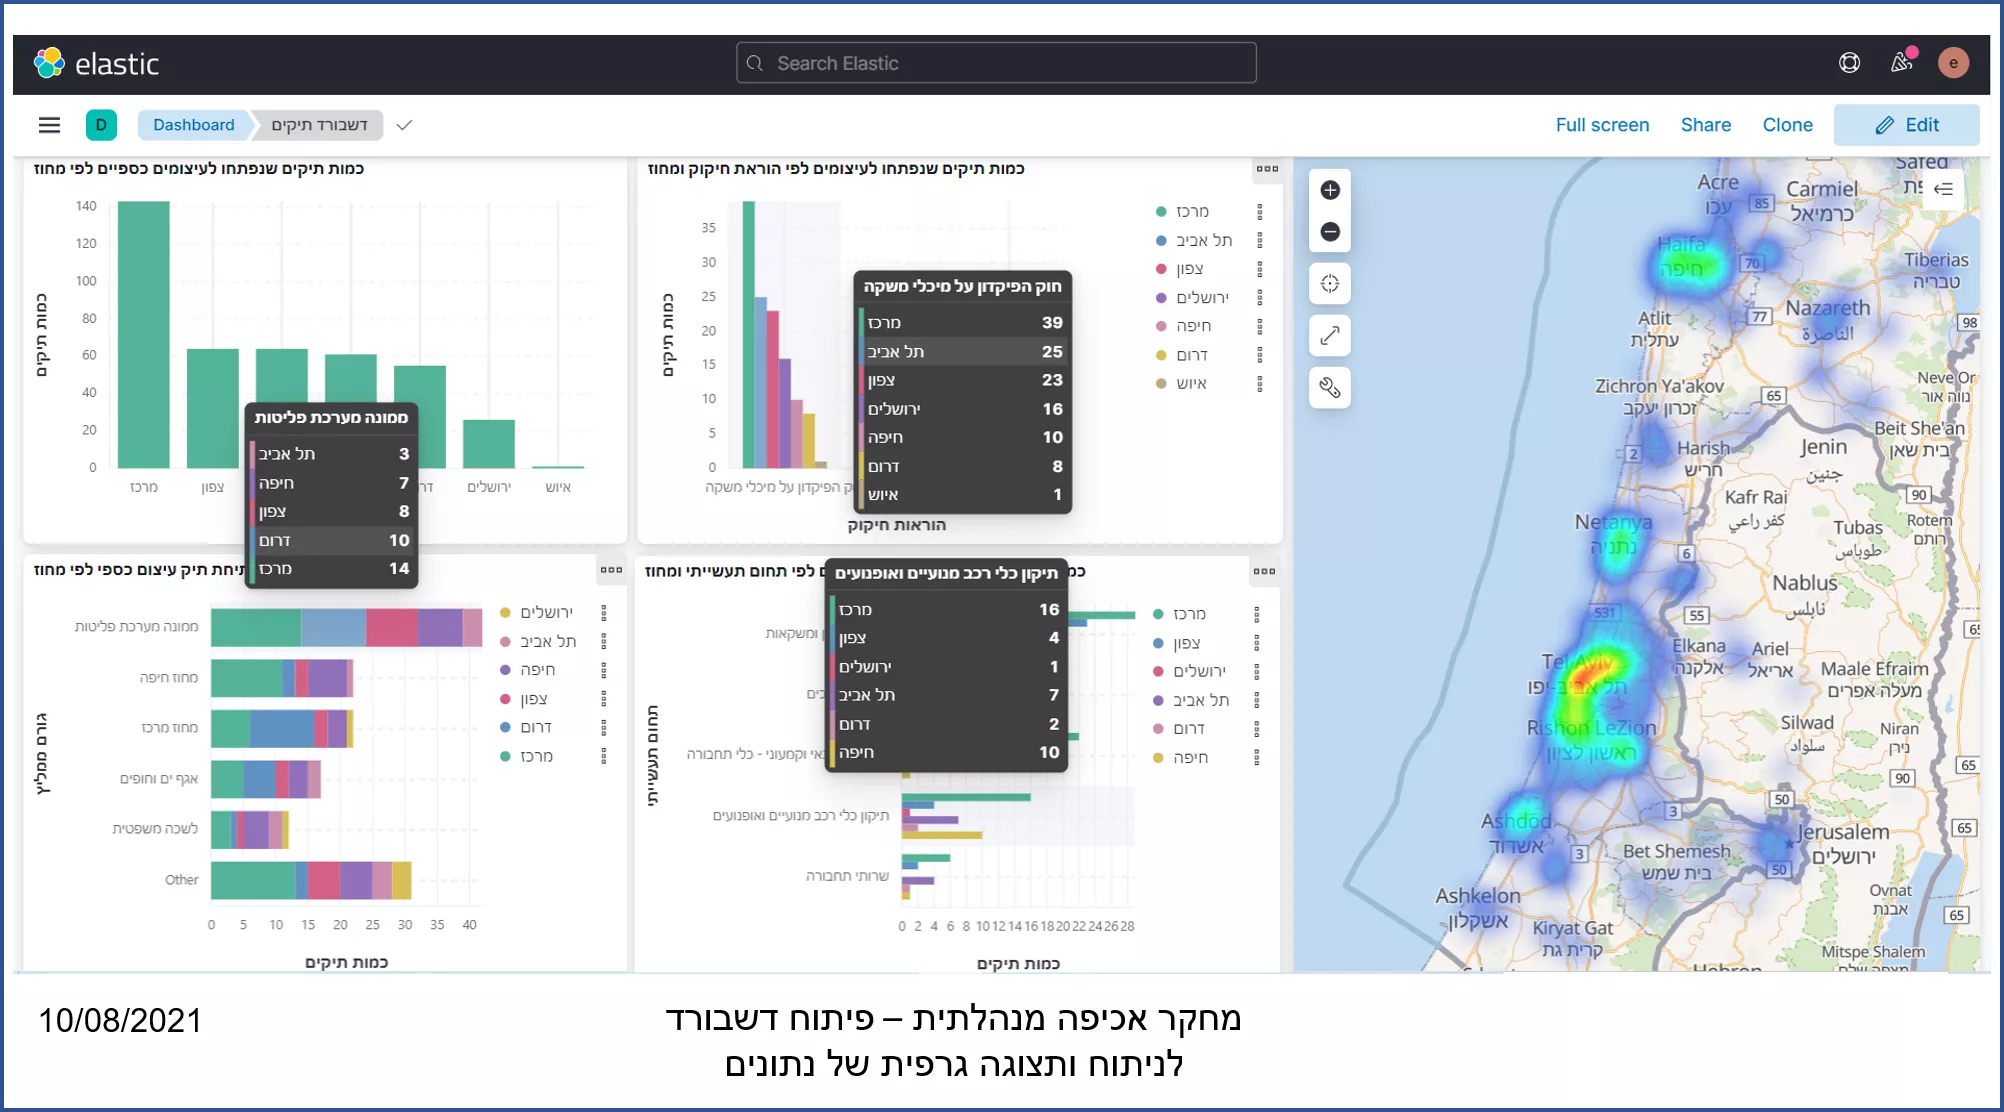The height and width of the screenshot is (1112, 2004).
Task: Open the map measure tool
Action: (1330, 336)
